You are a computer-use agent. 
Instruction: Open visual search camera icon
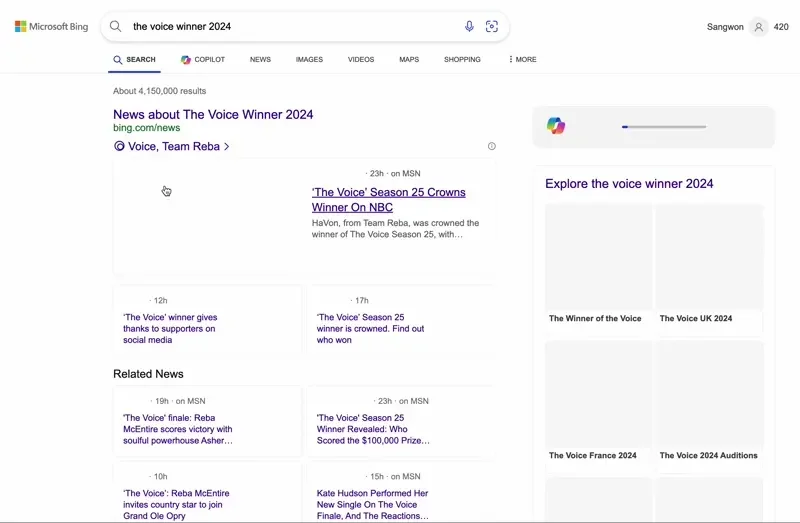pyautogui.click(x=492, y=27)
